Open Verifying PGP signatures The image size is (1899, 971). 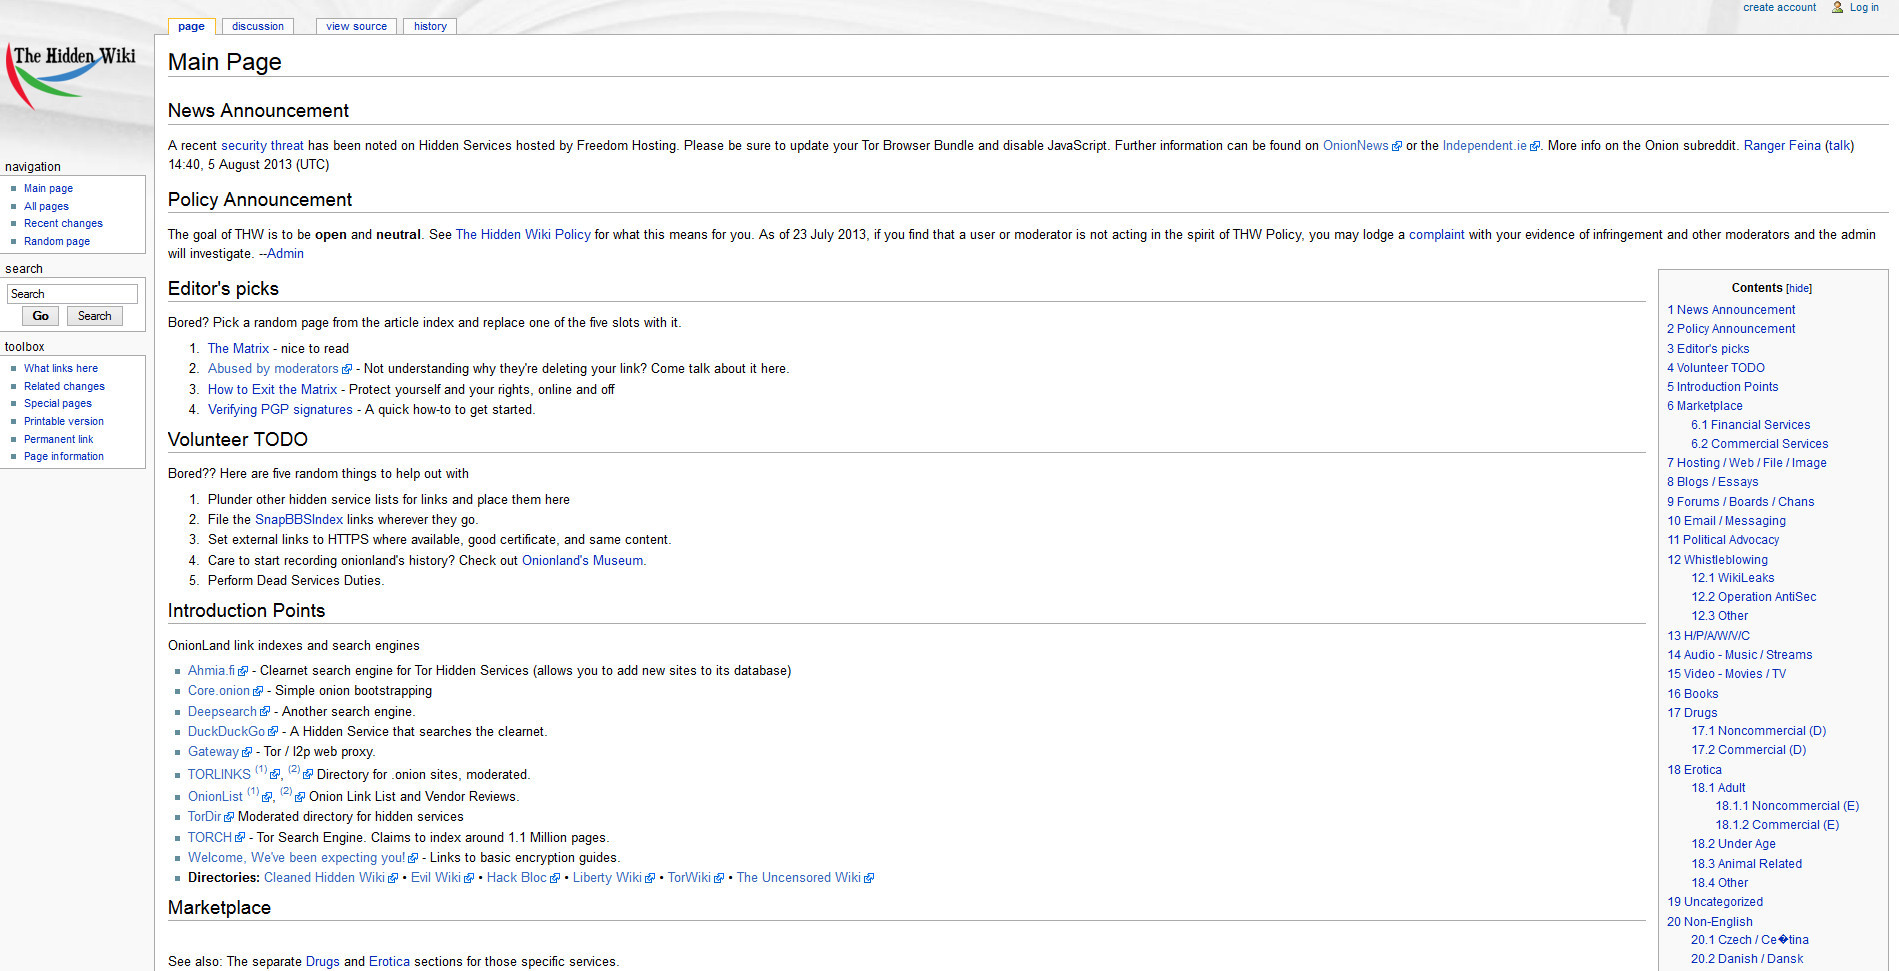pyautogui.click(x=280, y=409)
